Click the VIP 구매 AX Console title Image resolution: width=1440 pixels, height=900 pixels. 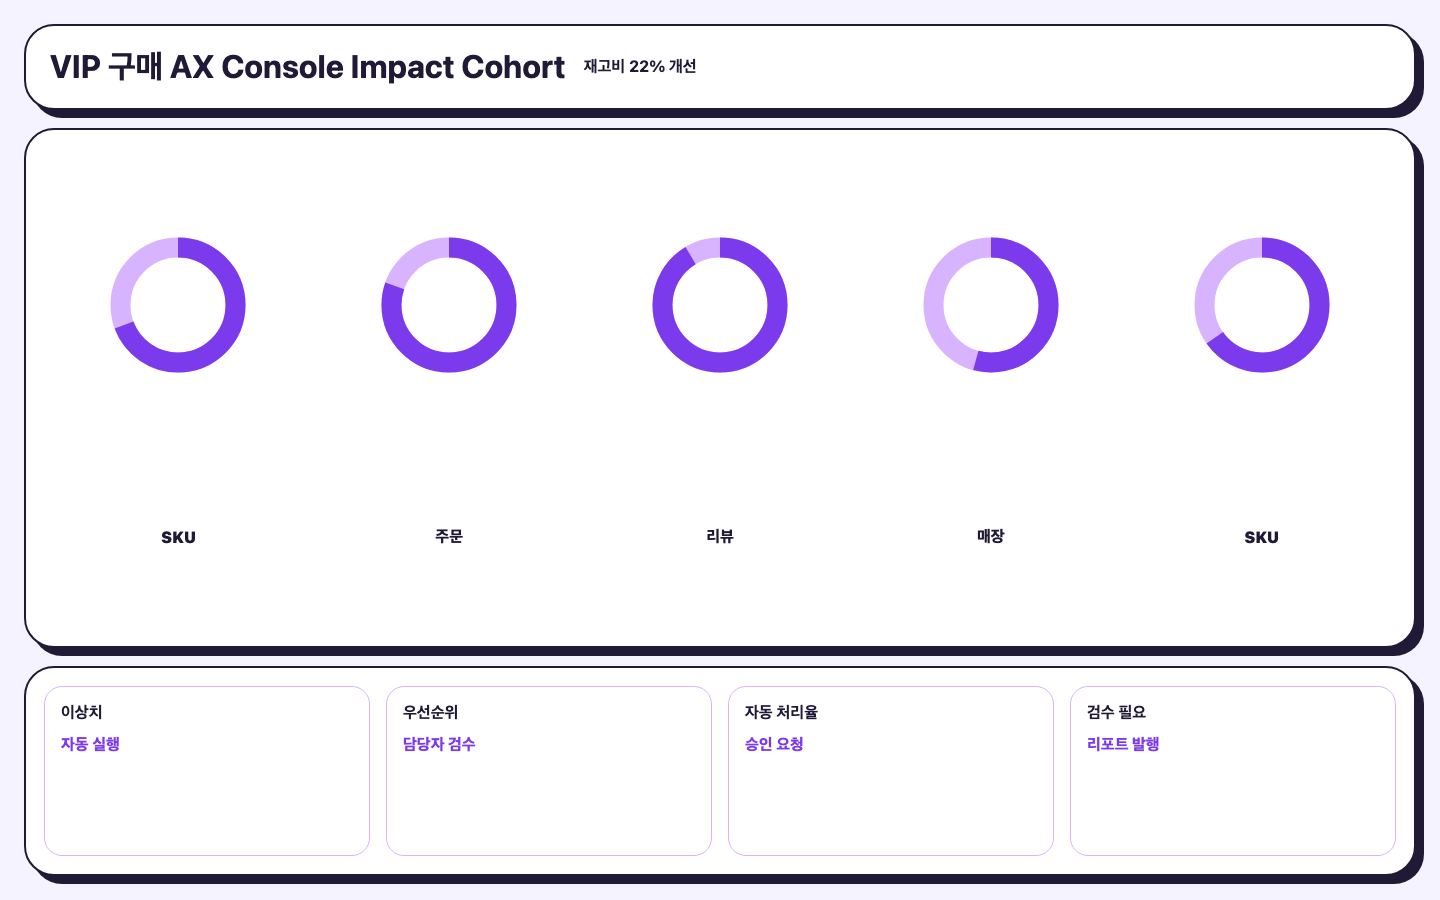(308, 67)
